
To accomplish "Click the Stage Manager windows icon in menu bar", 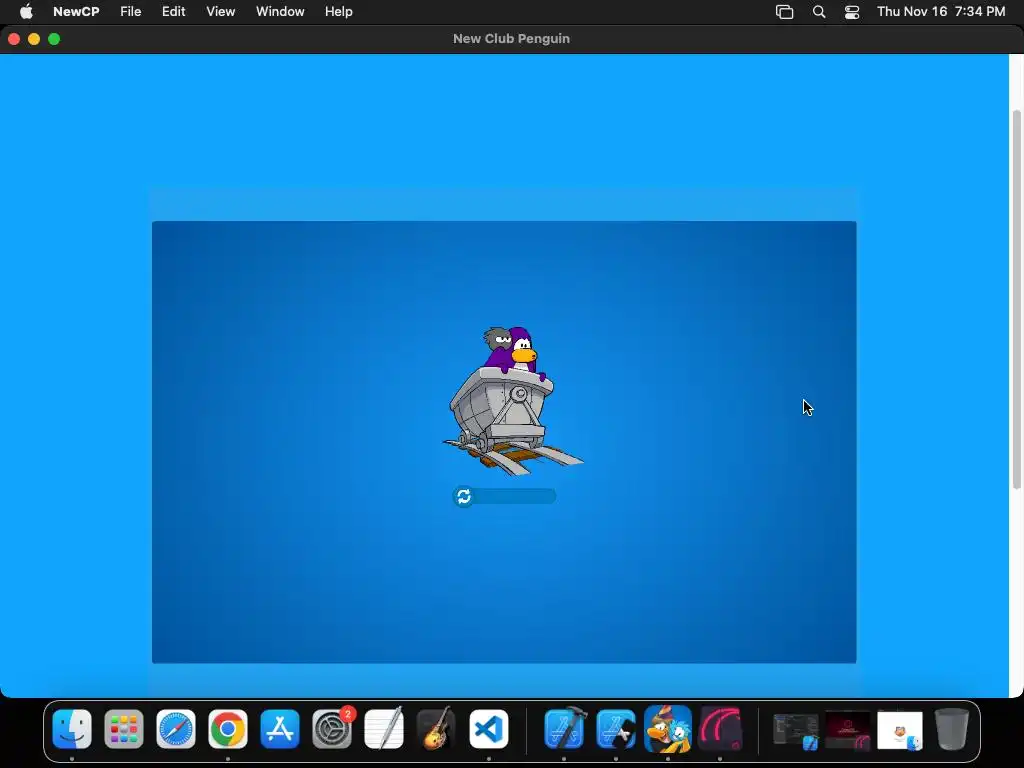I will point(784,12).
